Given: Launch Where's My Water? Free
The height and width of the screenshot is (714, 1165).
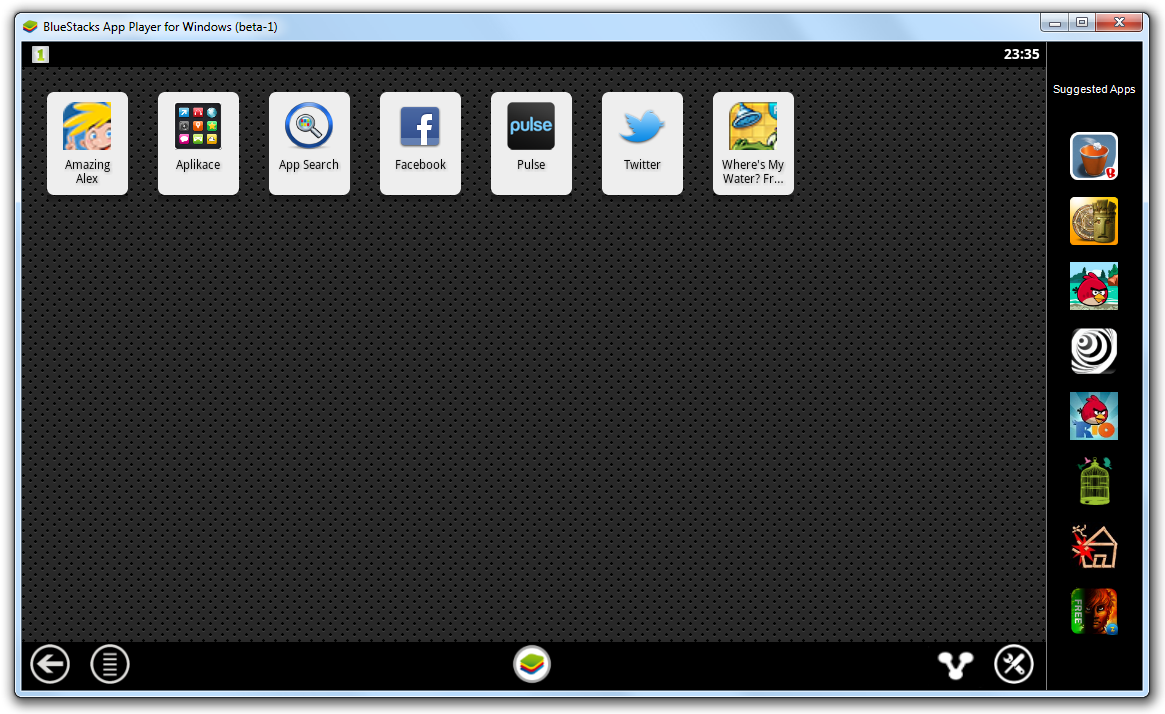Looking at the screenshot, I should [753, 143].
